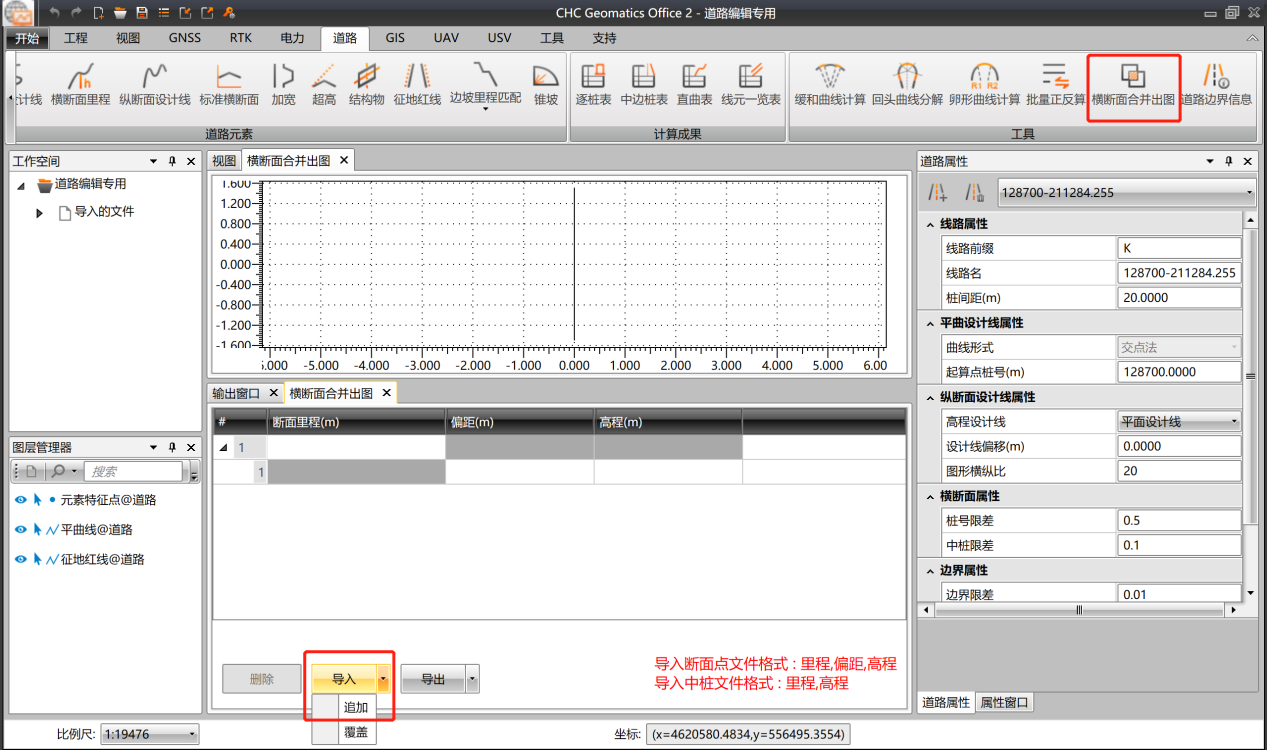Click the 征地红线 tool icon
The image size is (1267, 750).
tap(417, 84)
